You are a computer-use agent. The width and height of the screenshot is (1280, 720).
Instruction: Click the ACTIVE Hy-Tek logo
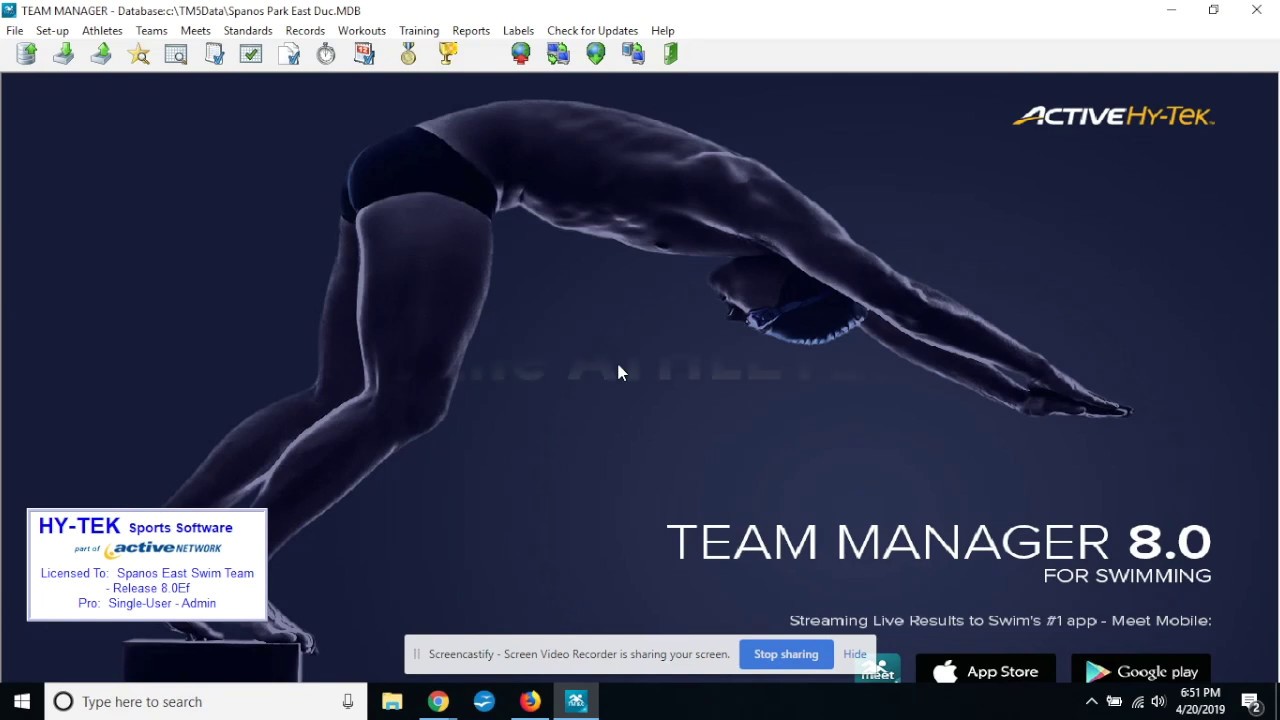[1114, 116]
